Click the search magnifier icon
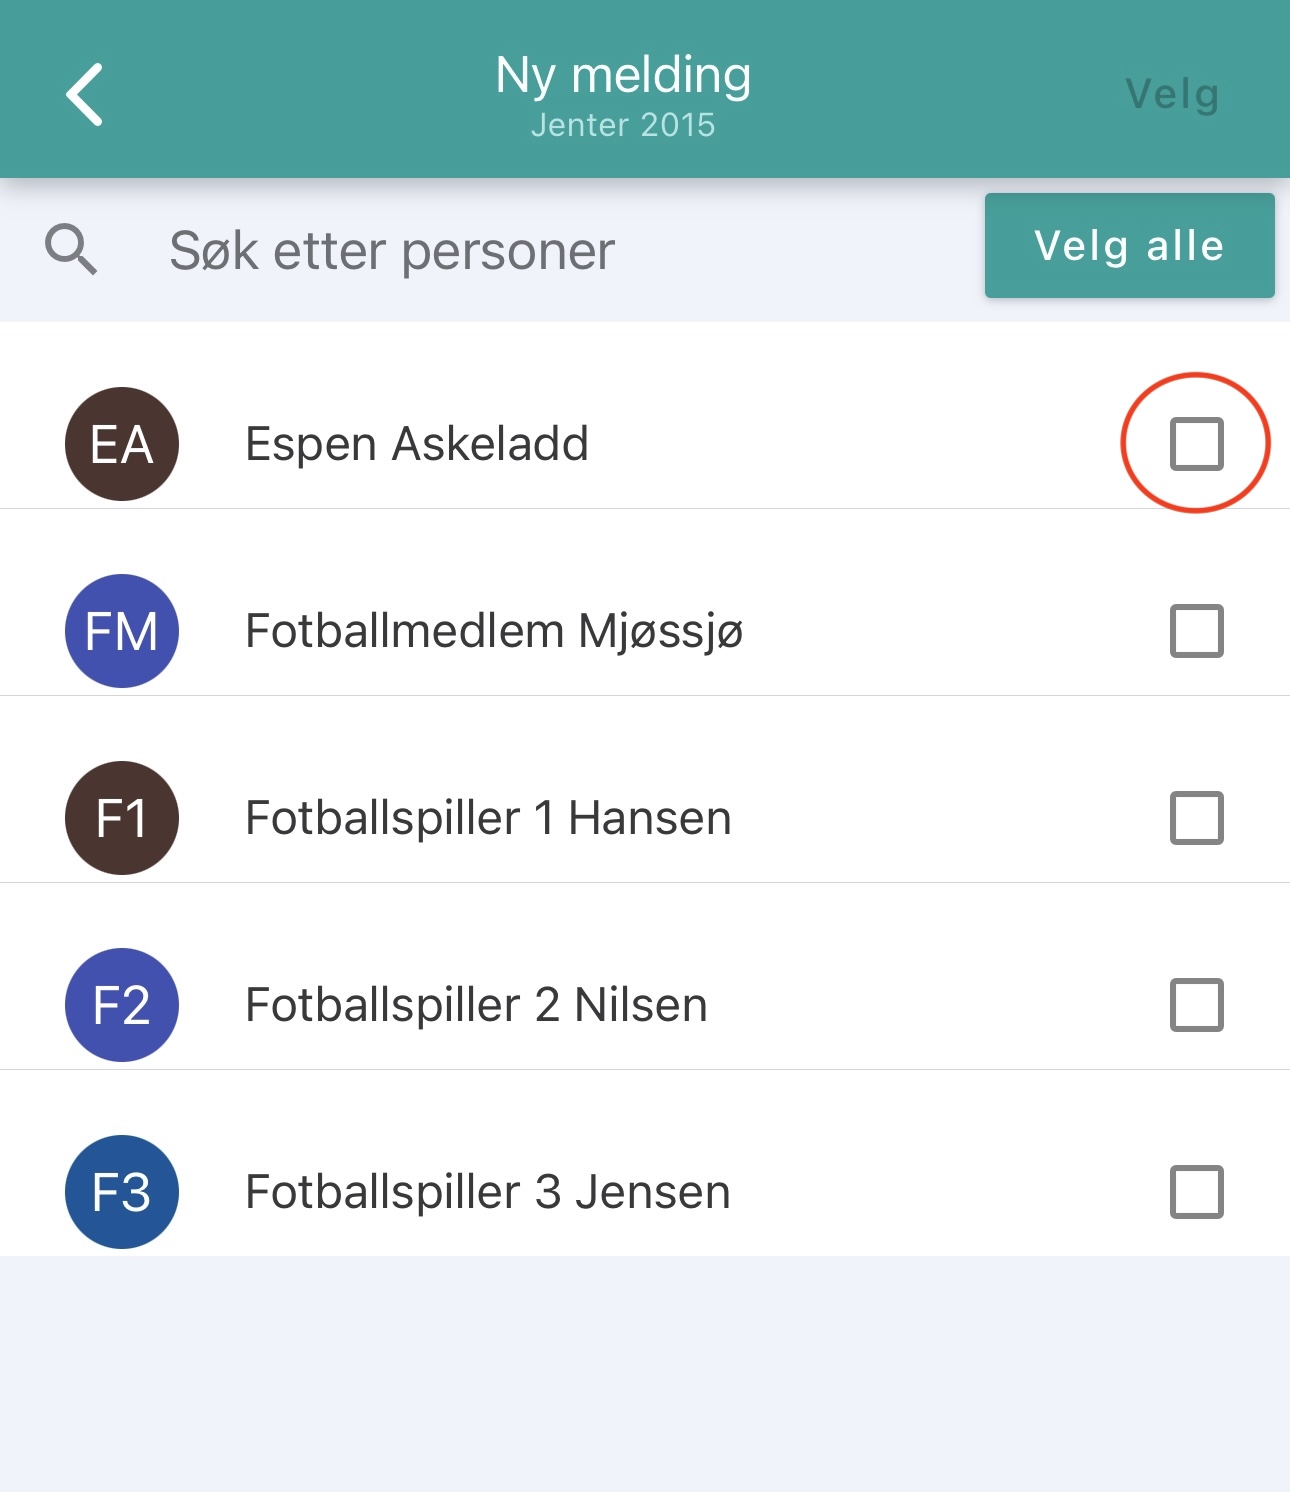The width and height of the screenshot is (1290, 1492). pyautogui.click(x=71, y=249)
